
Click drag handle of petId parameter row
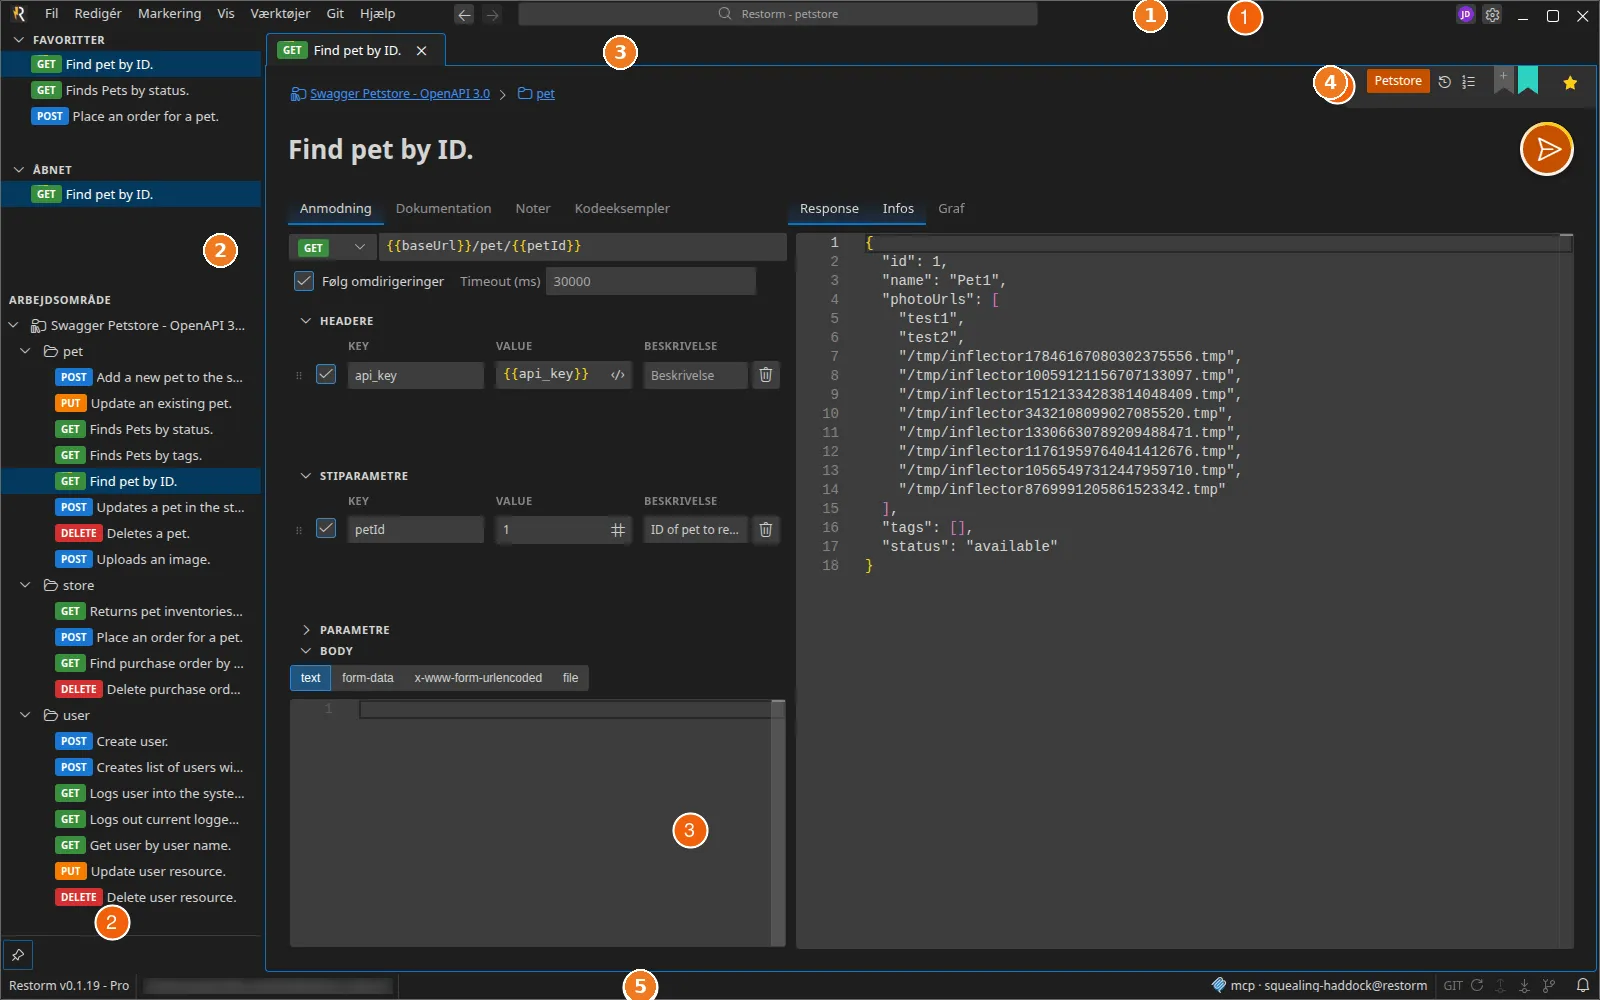(x=298, y=531)
